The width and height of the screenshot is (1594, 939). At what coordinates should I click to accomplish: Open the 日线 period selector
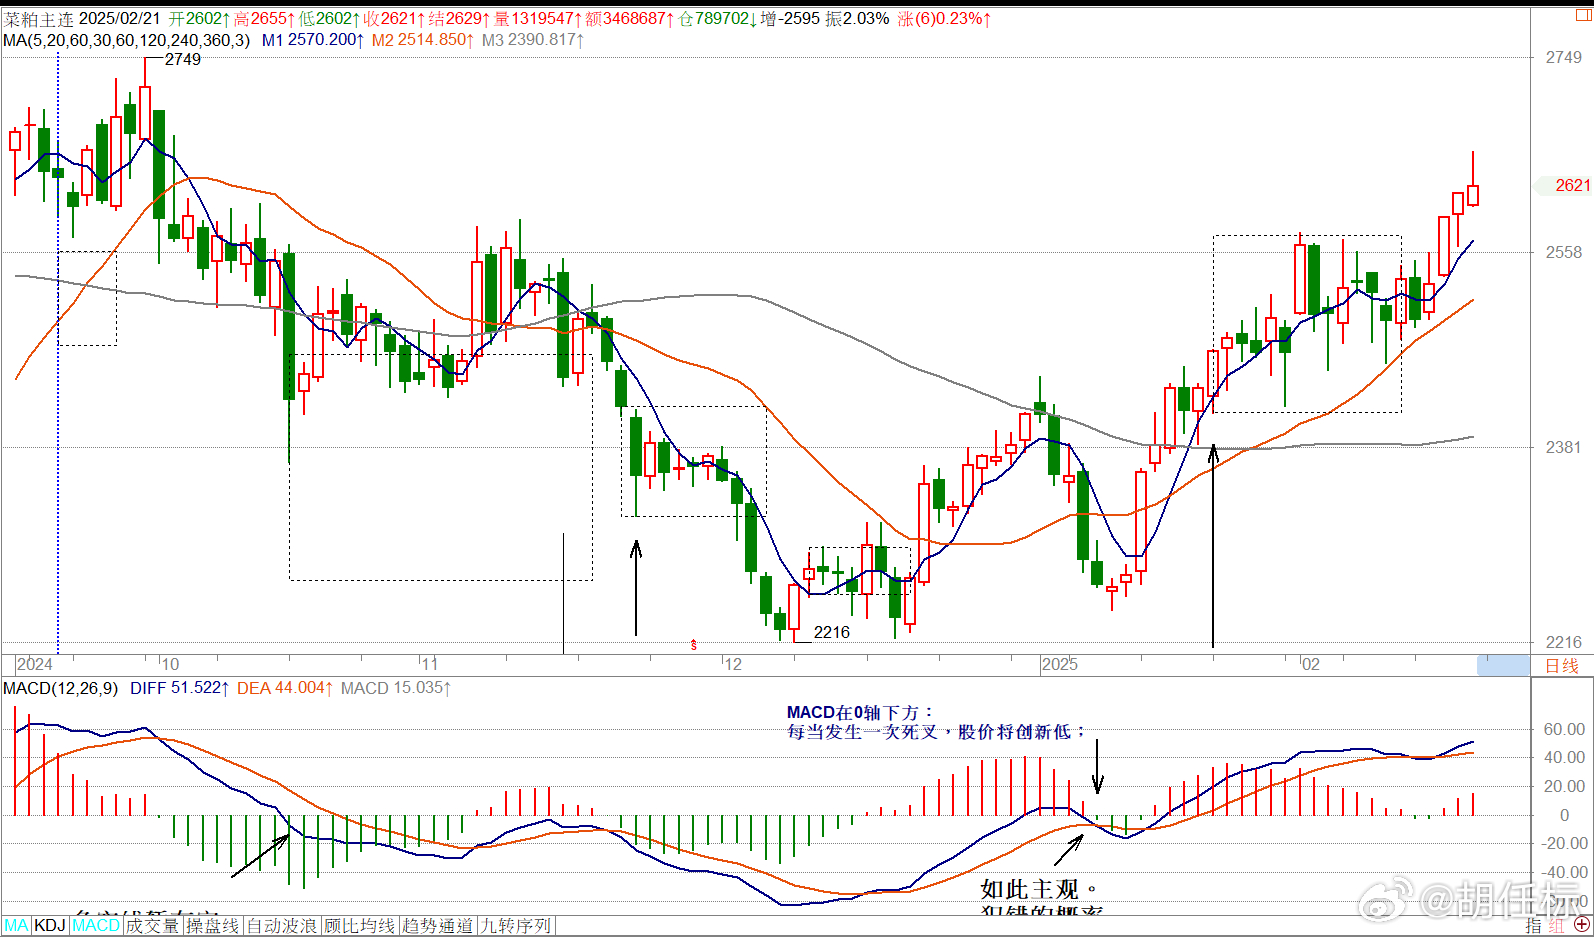[1562, 665]
